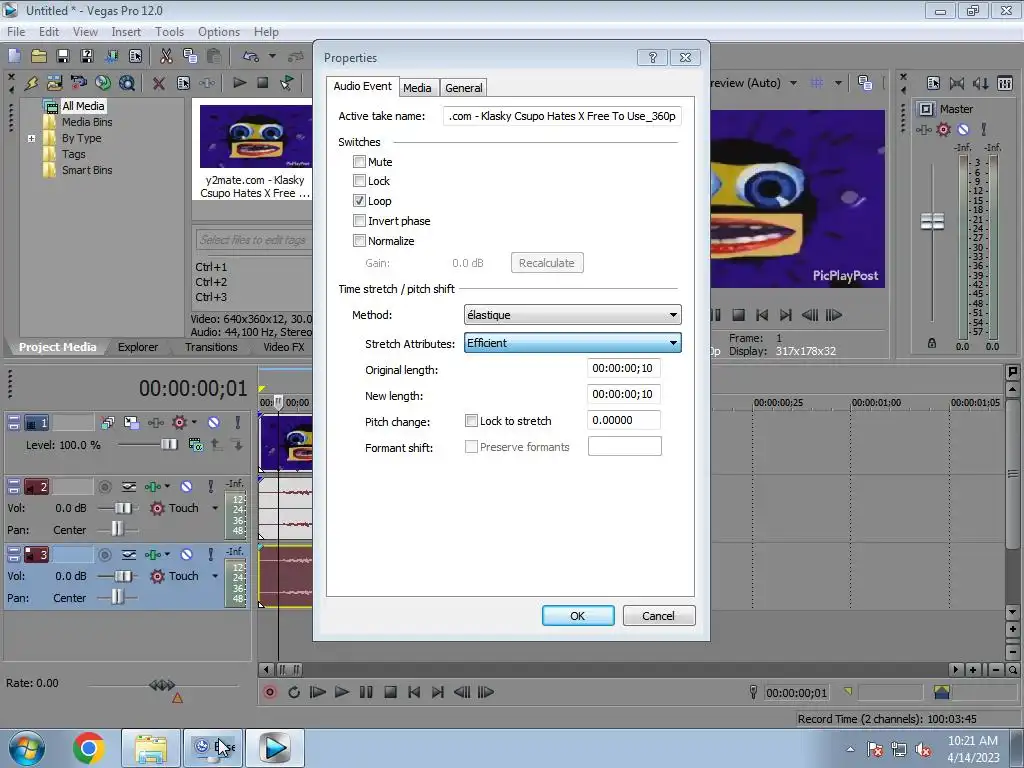Click the Auto Preview icon in media toolbar
Screen dimensions: 1024x768
[286, 83]
